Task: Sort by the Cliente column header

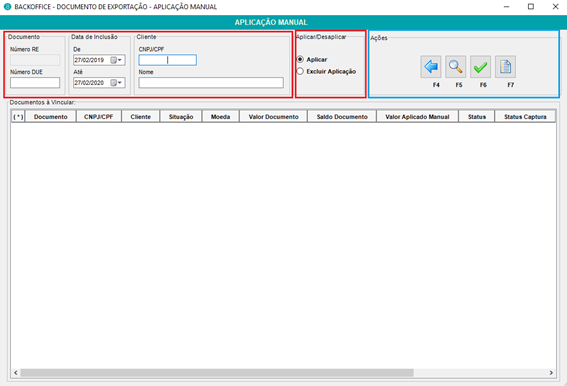Action: pos(141,117)
